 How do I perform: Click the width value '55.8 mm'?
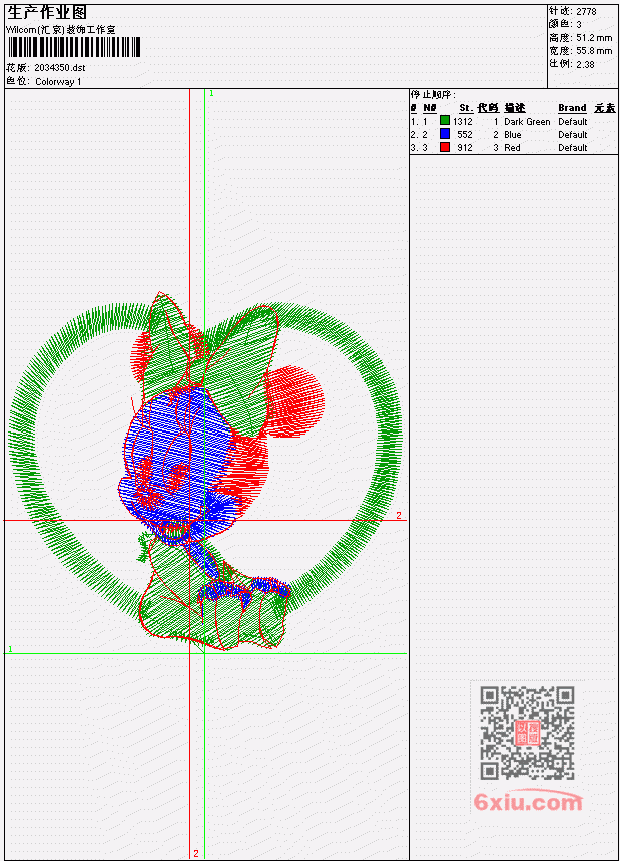(594, 51)
